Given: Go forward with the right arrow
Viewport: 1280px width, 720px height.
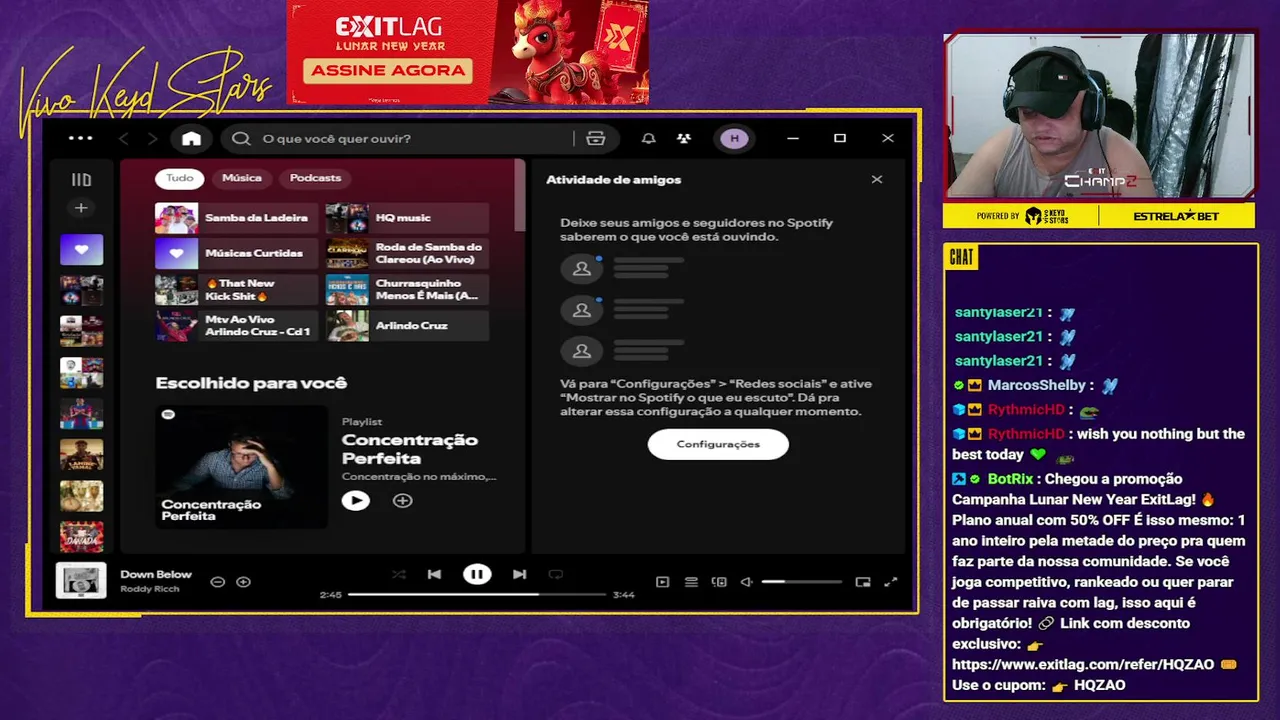Looking at the screenshot, I should pos(152,138).
